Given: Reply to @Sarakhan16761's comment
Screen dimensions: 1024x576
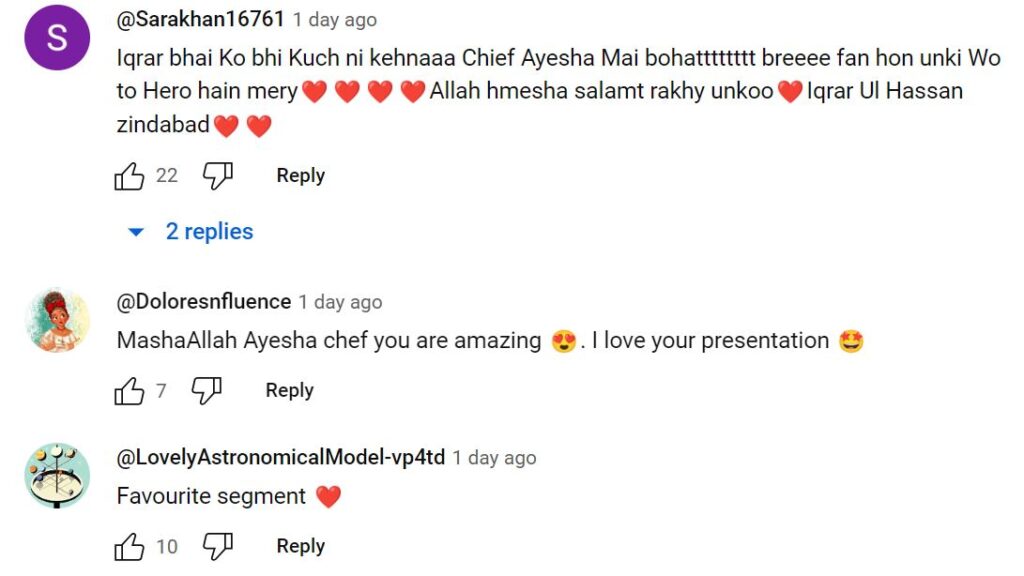Looking at the screenshot, I should click(x=300, y=176).
